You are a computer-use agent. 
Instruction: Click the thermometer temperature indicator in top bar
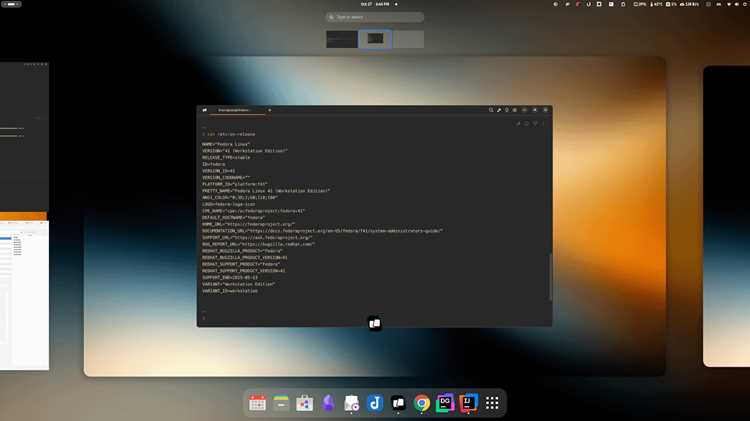(656, 4)
